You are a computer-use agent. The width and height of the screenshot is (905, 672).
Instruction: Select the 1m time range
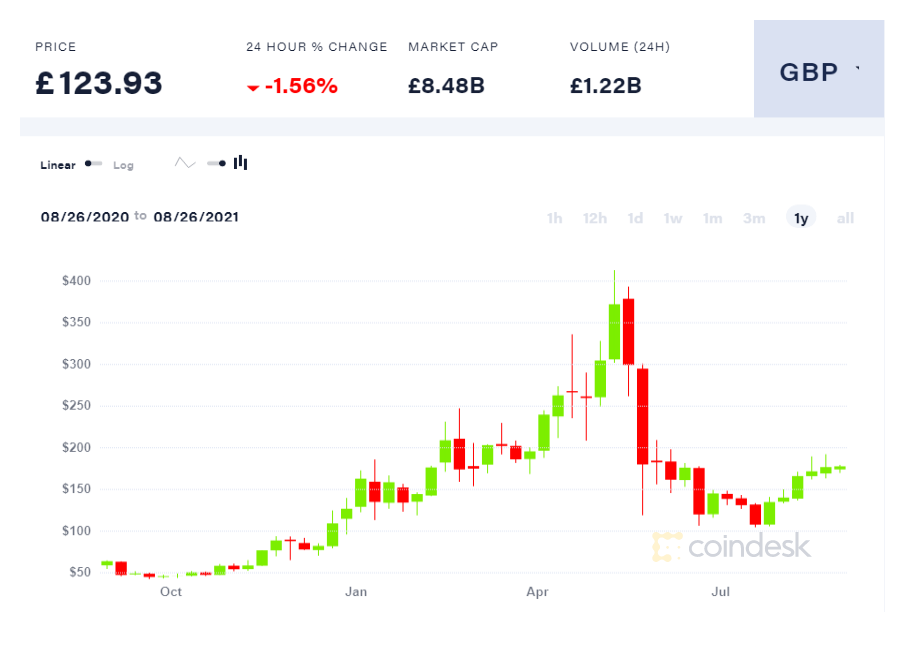[x=712, y=218]
